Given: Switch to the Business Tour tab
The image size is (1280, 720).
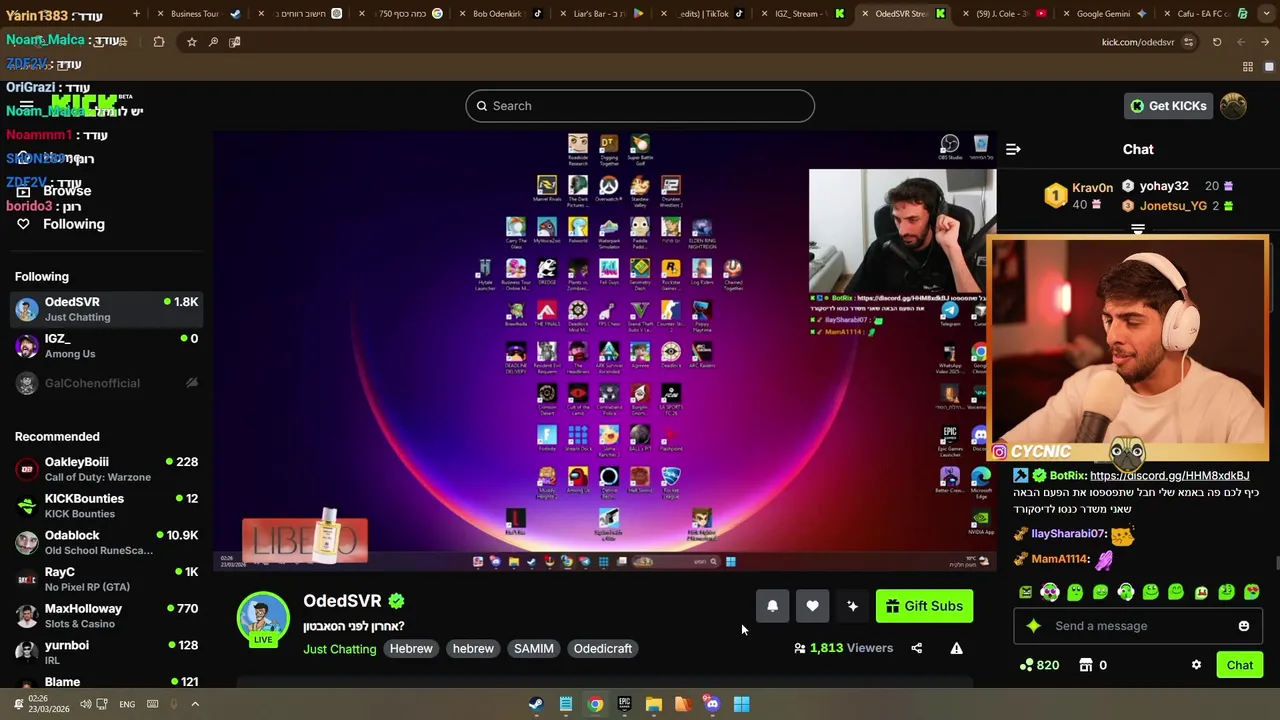Looking at the screenshot, I should tap(200, 14).
